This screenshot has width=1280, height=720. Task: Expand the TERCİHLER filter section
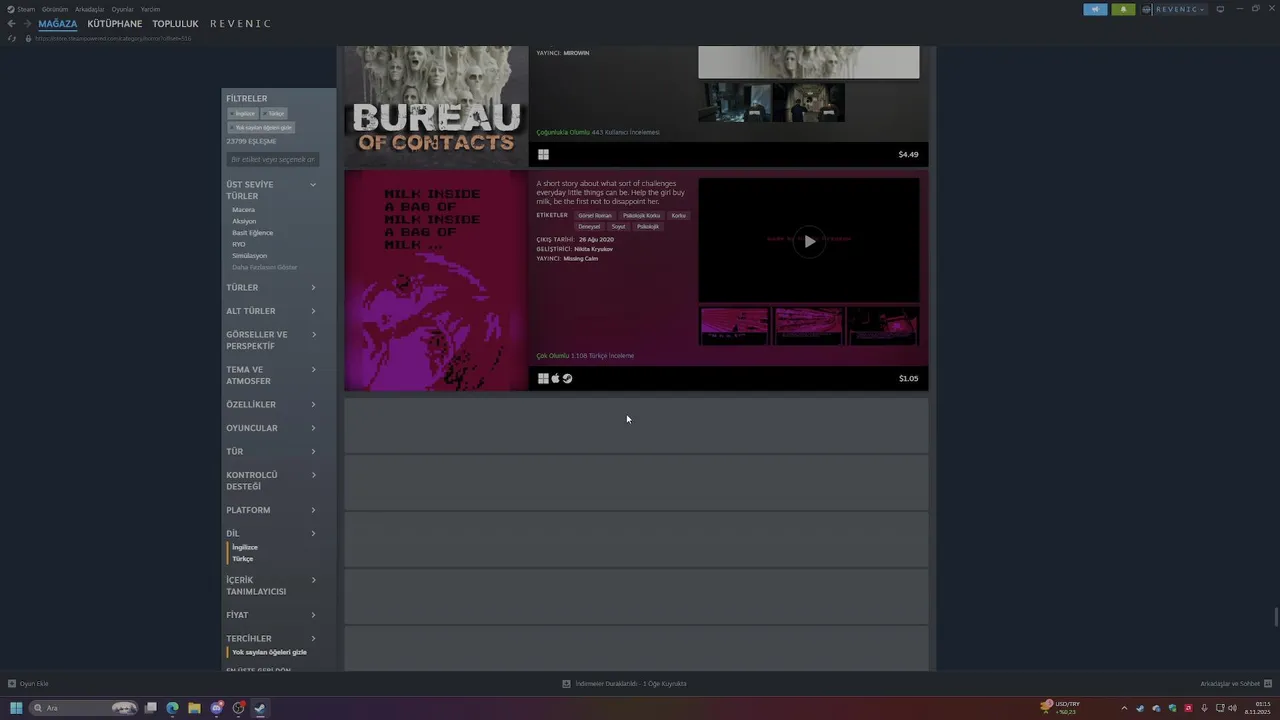click(271, 639)
